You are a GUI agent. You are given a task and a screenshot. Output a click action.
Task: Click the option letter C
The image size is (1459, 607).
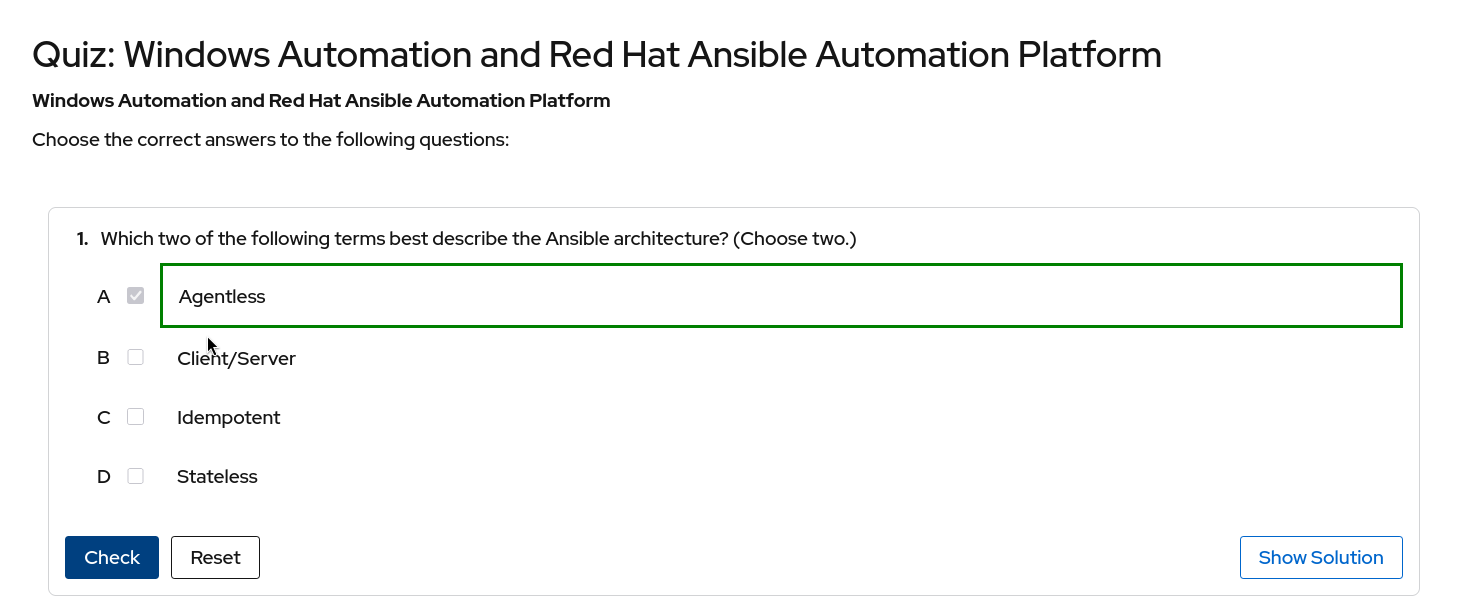pos(103,418)
